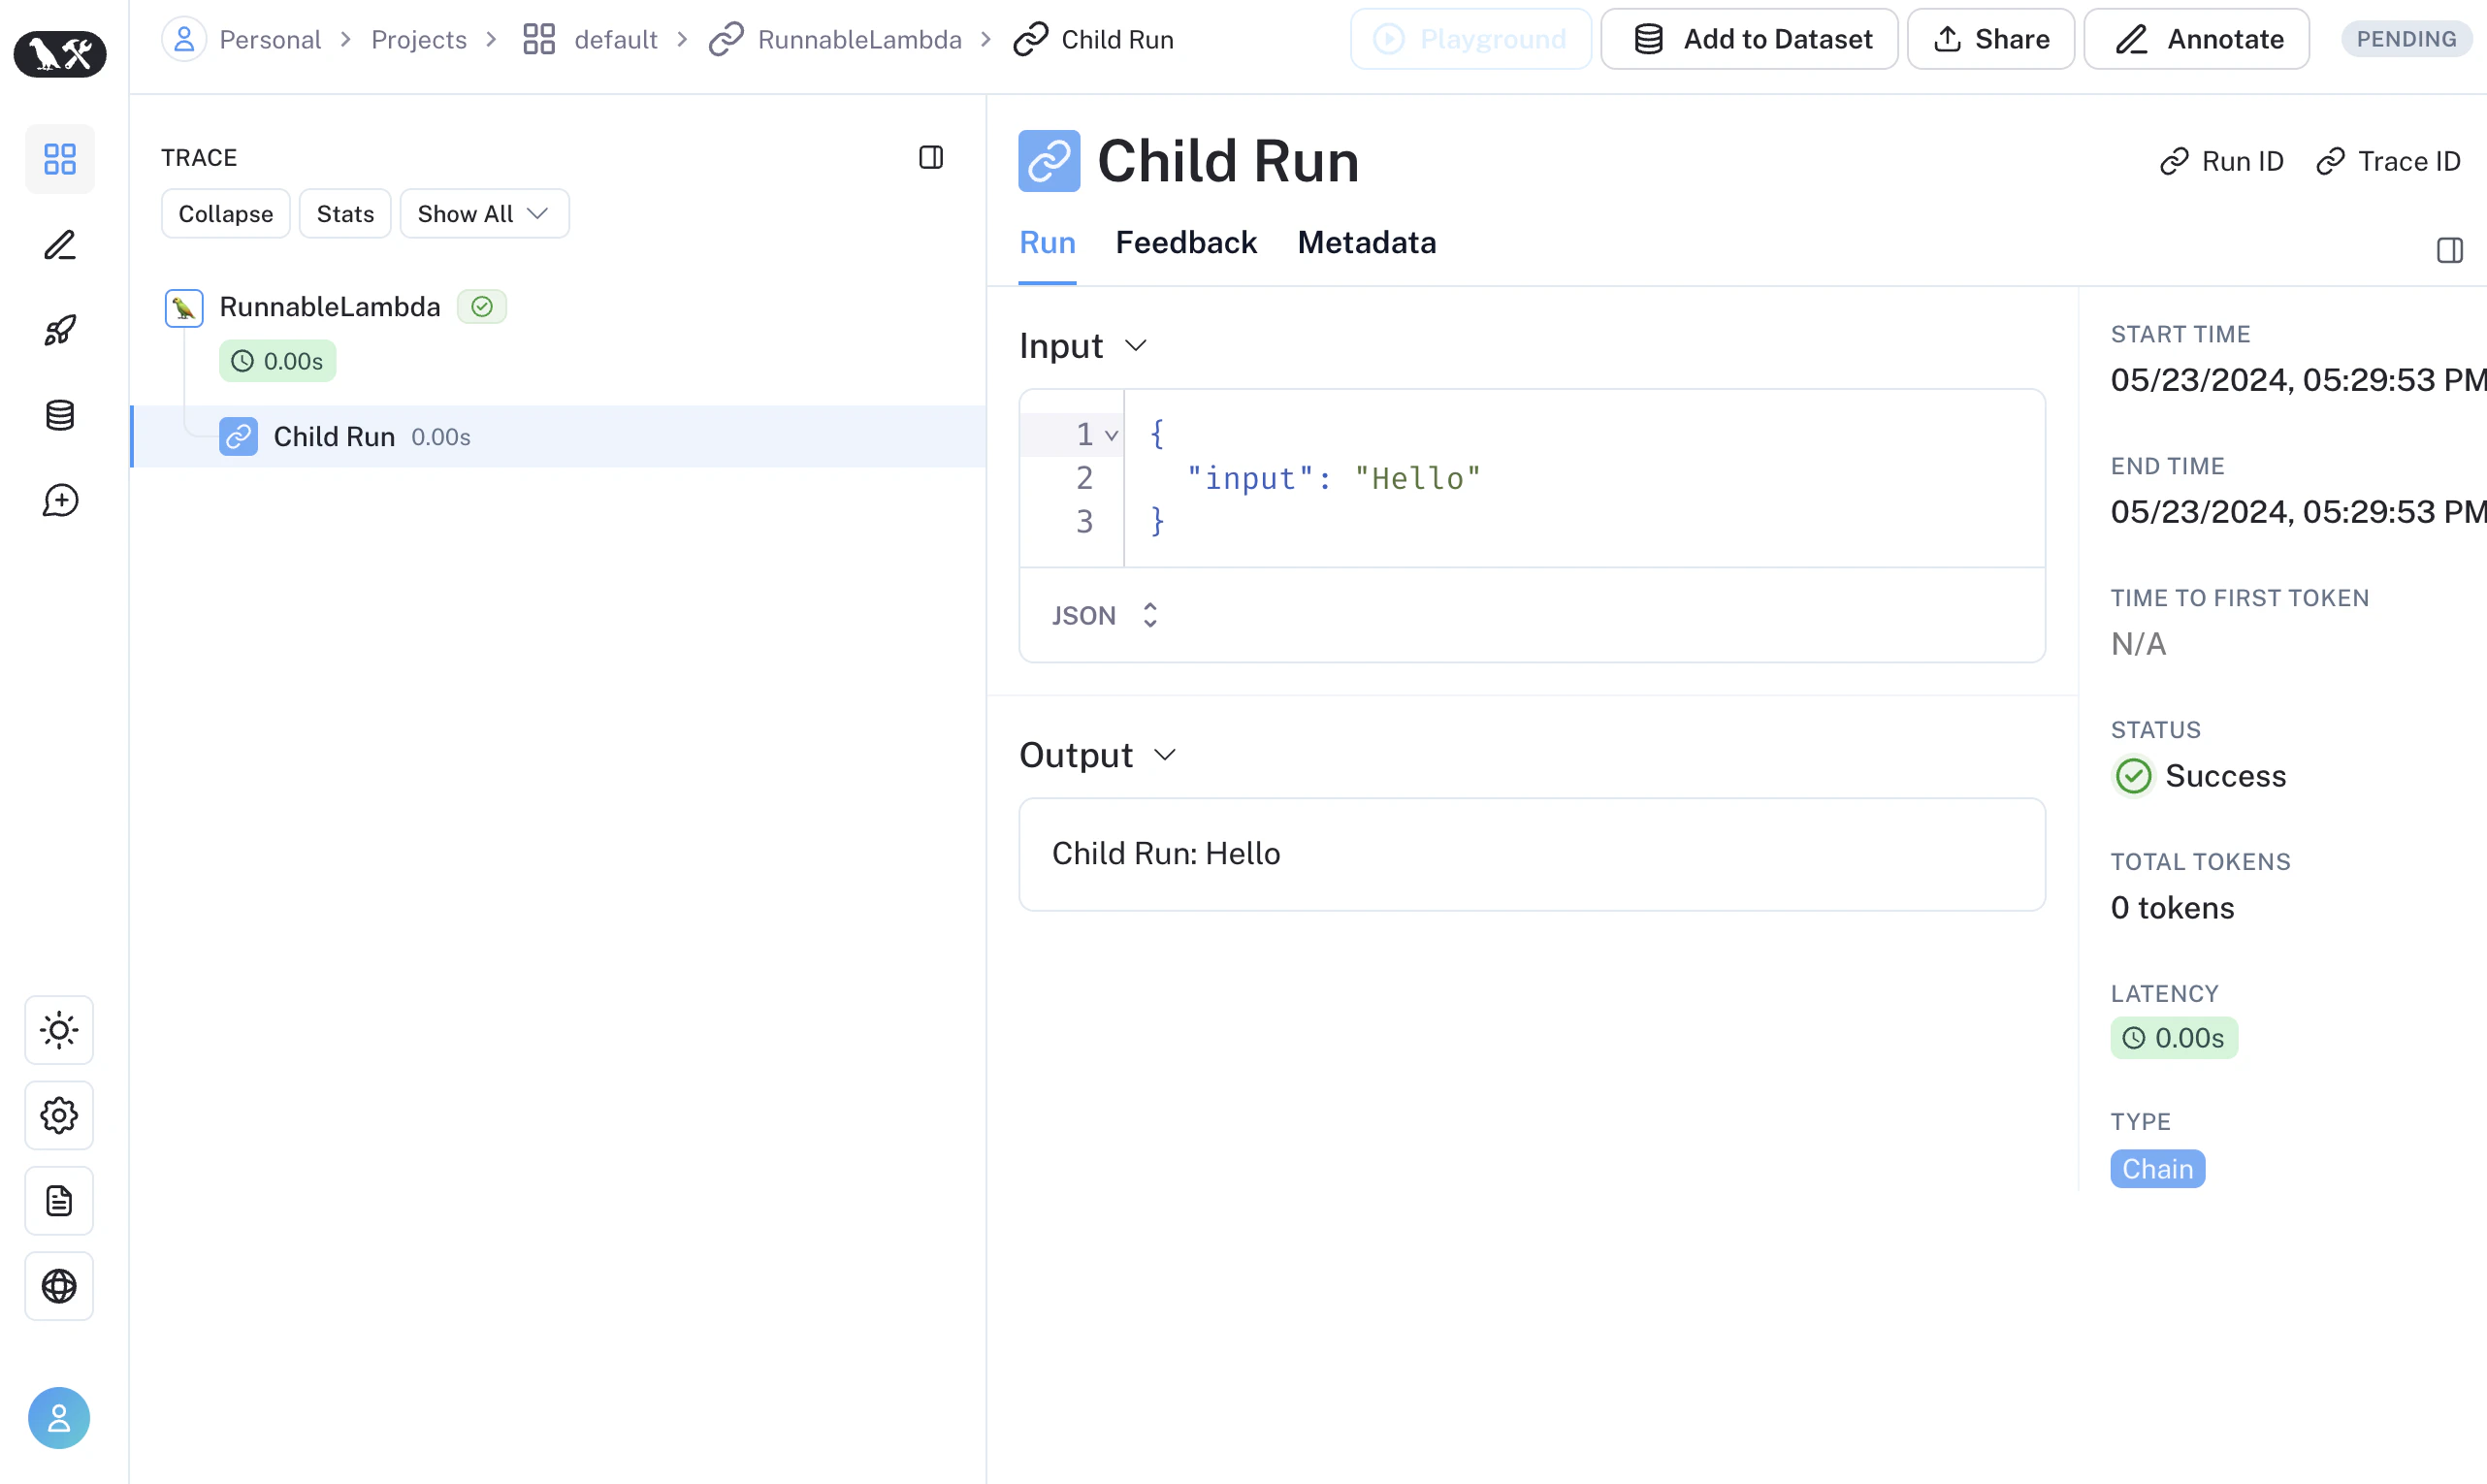Screen dimensions: 2487x1484
Task: Click the Add to Dataset button
Action: coord(1749,39)
